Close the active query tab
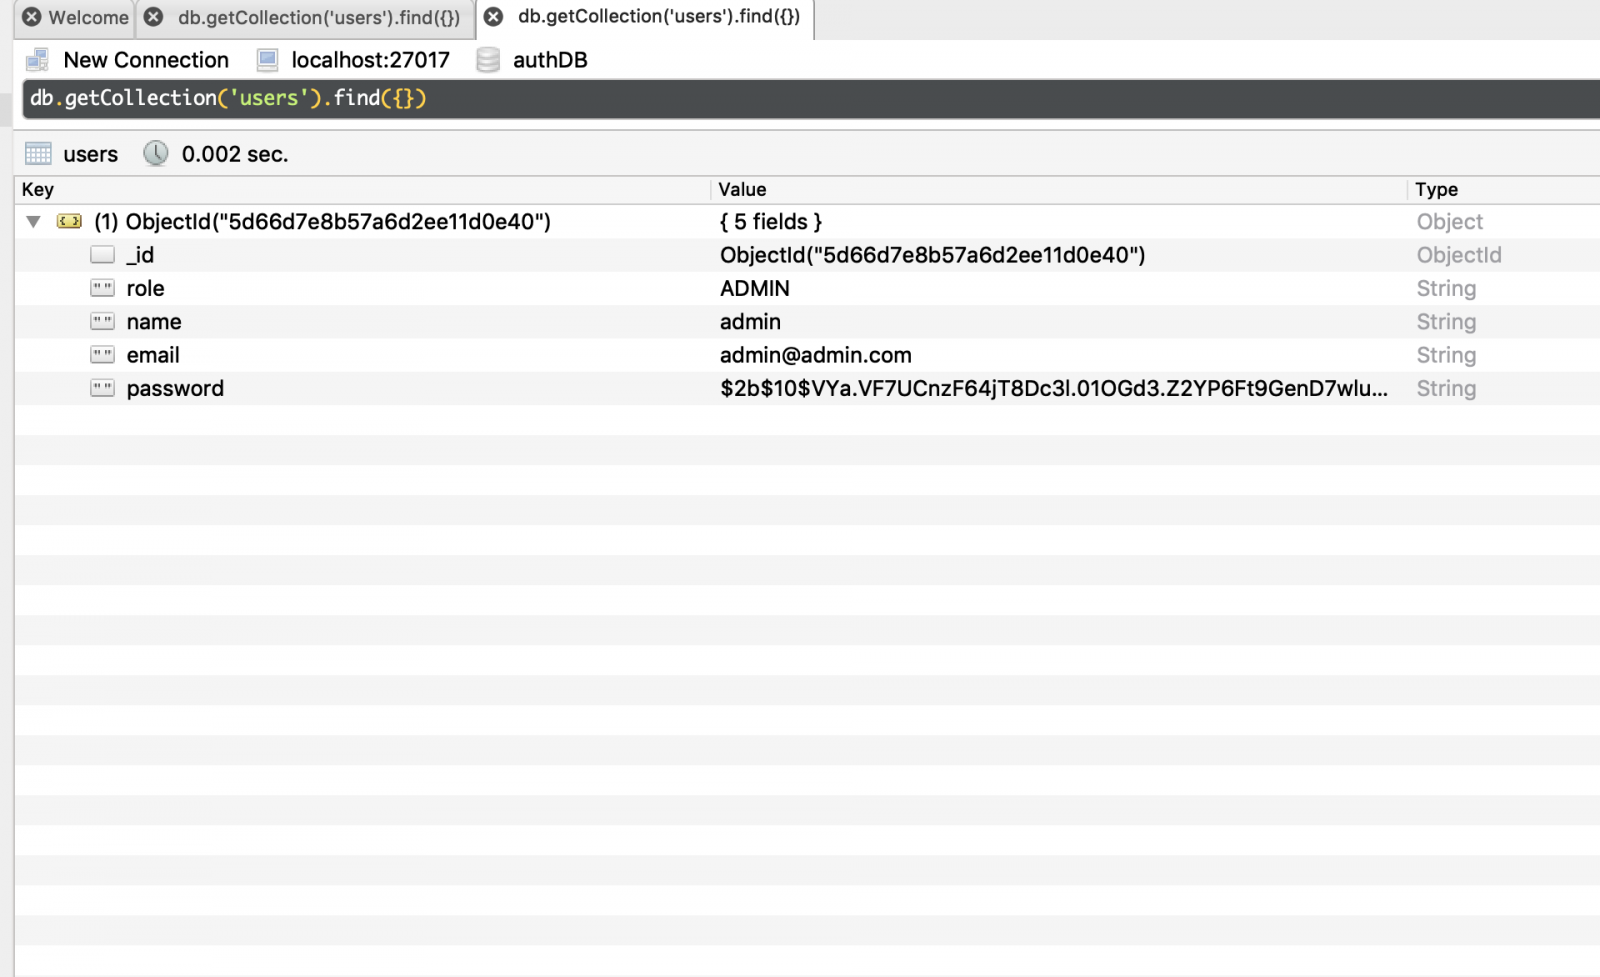This screenshot has height=977, width=1600. [x=492, y=17]
